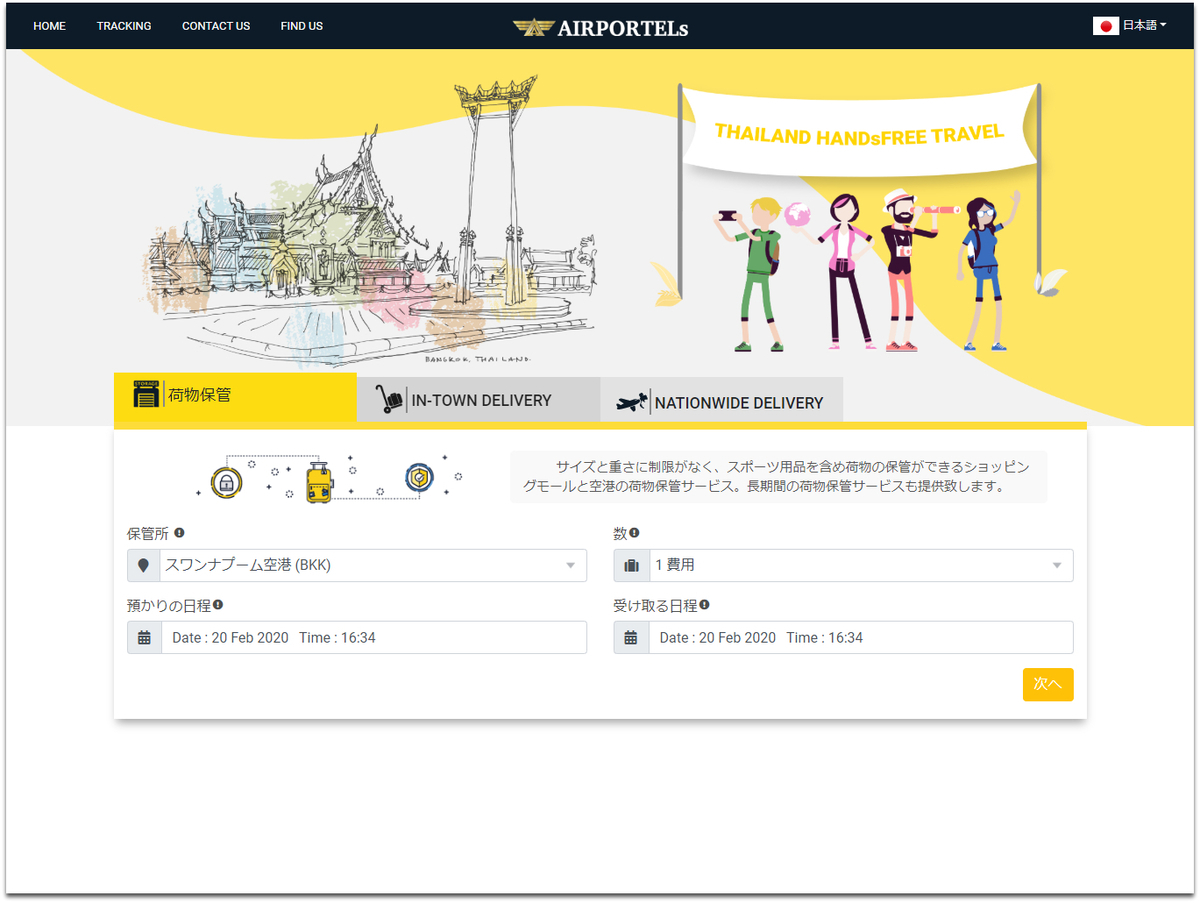Click the pick-up date field 受け取る日程

click(x=861, y=637)
